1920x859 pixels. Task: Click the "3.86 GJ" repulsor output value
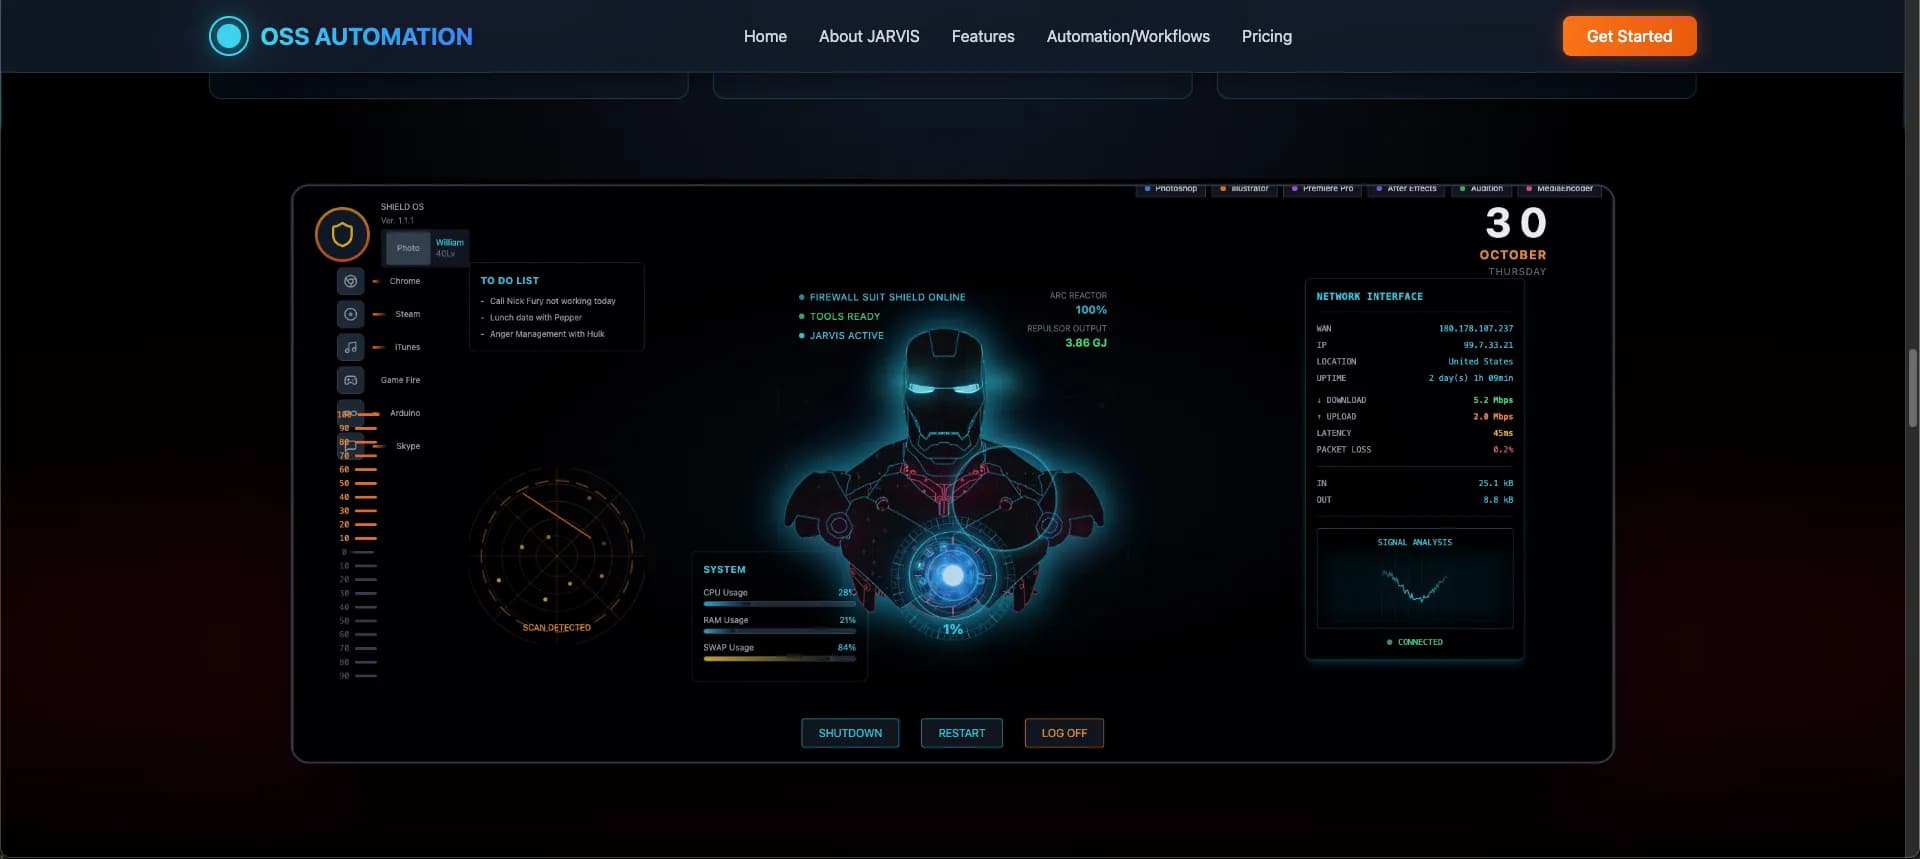[x=1086, y=343]
